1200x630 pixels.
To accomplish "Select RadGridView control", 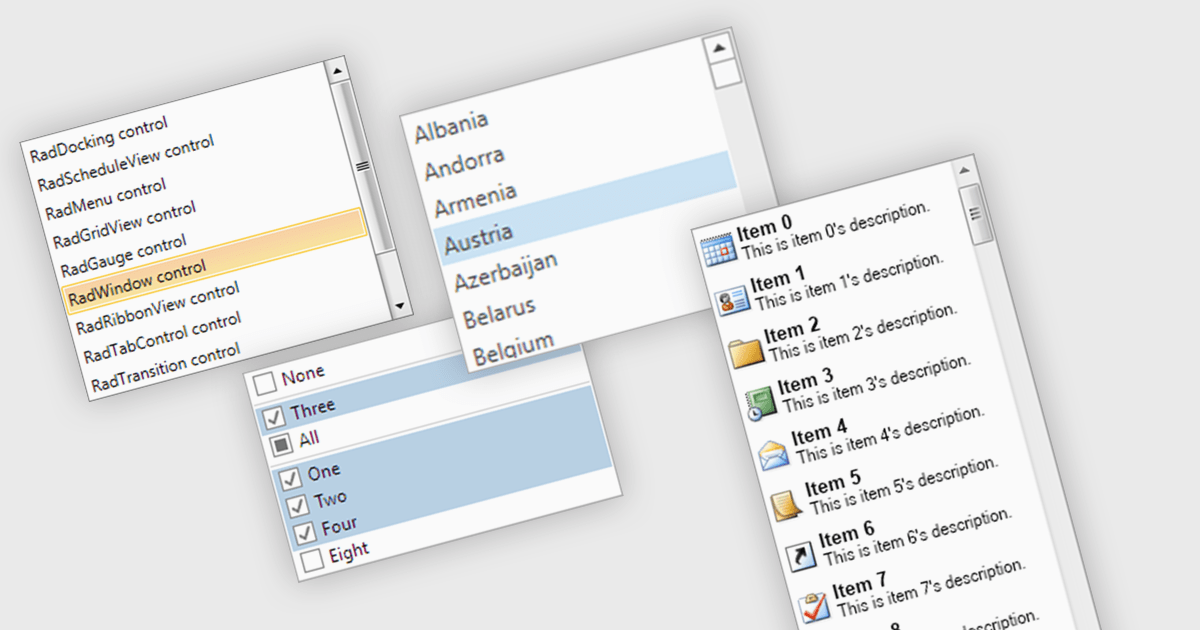I will 124,225.
